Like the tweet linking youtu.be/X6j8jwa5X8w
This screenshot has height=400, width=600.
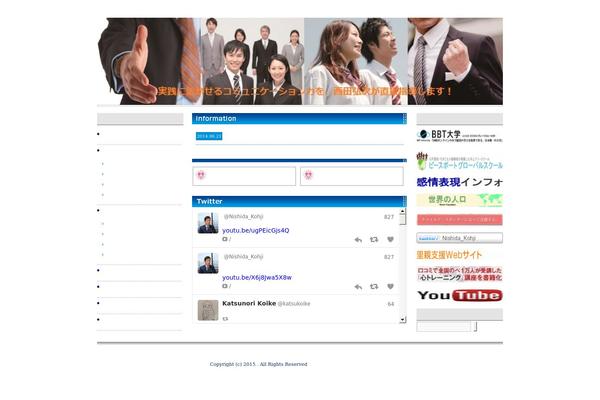pyautogui.click(x=390, y=287)
